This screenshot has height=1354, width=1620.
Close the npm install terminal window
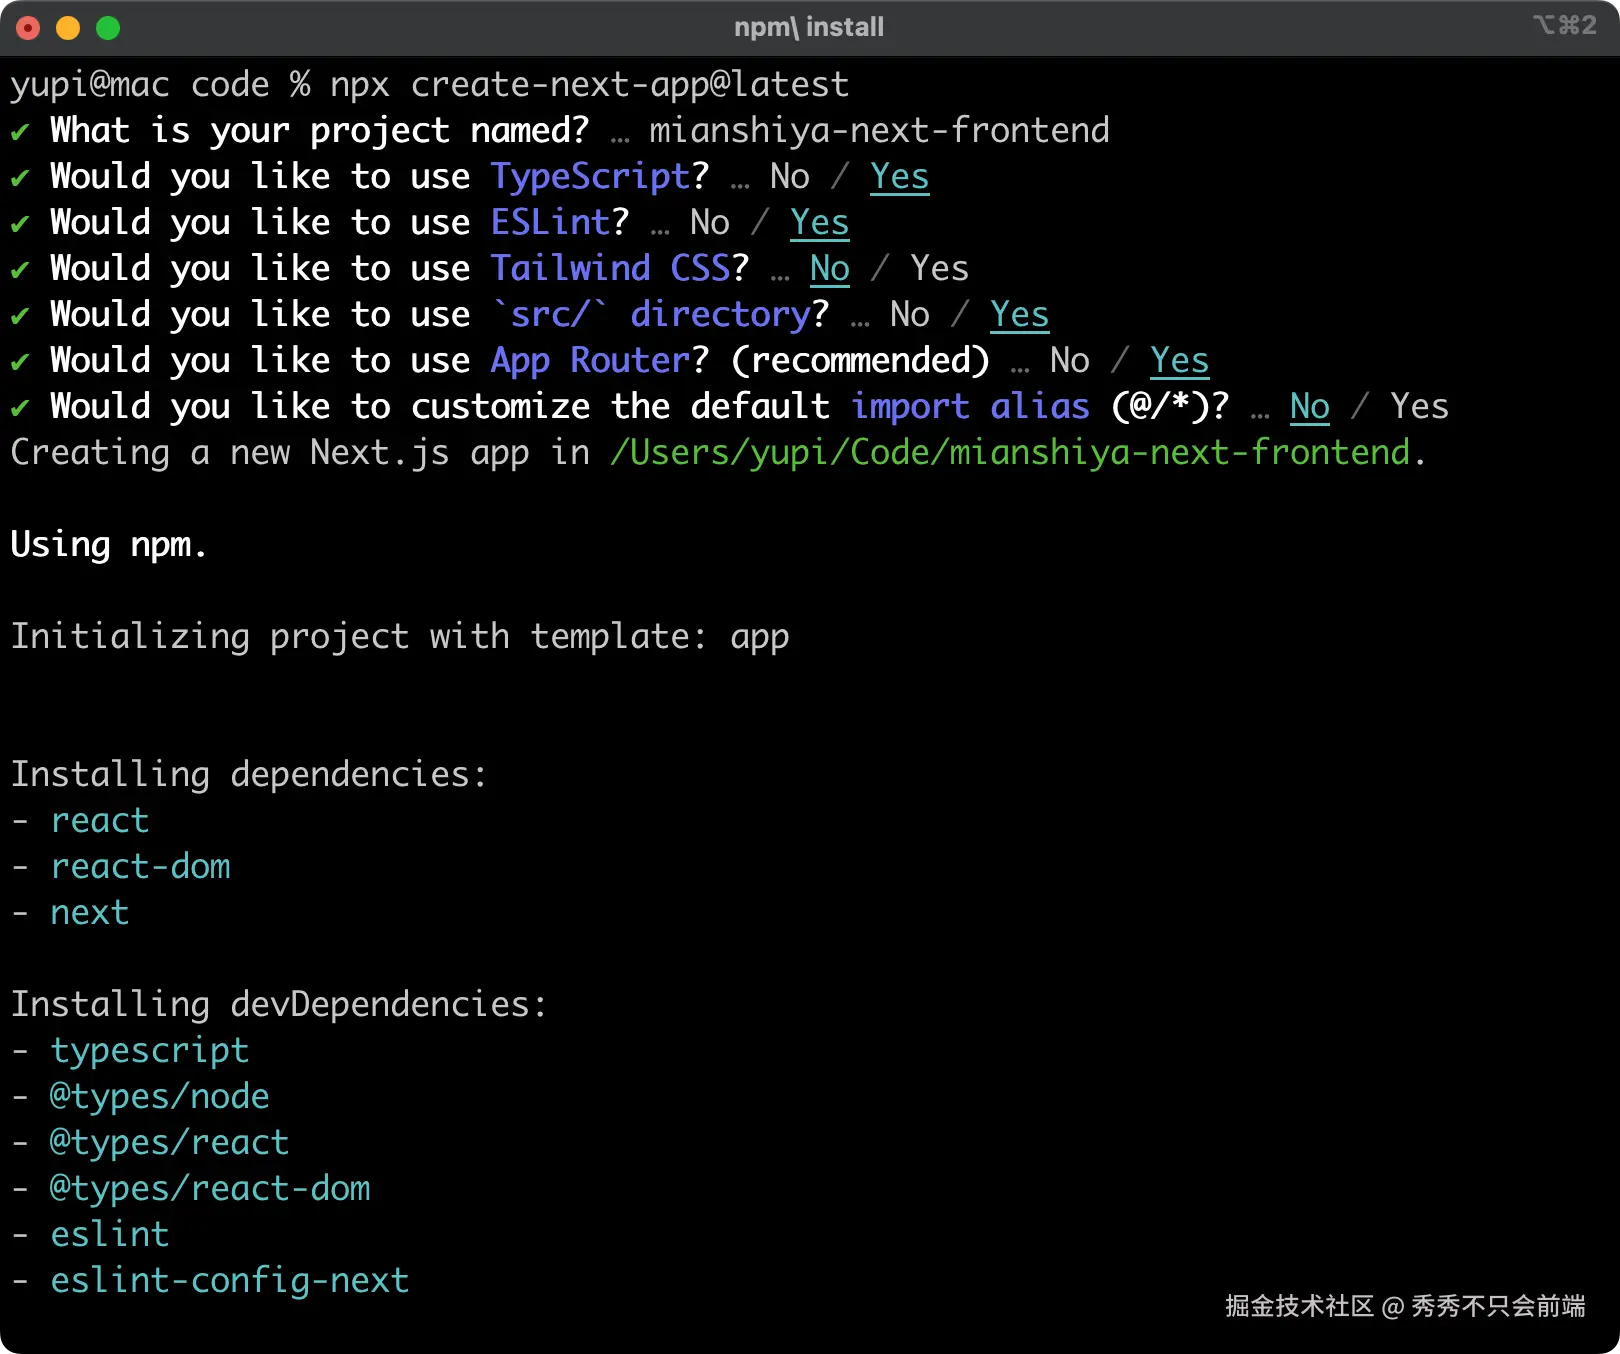(28, 28)
